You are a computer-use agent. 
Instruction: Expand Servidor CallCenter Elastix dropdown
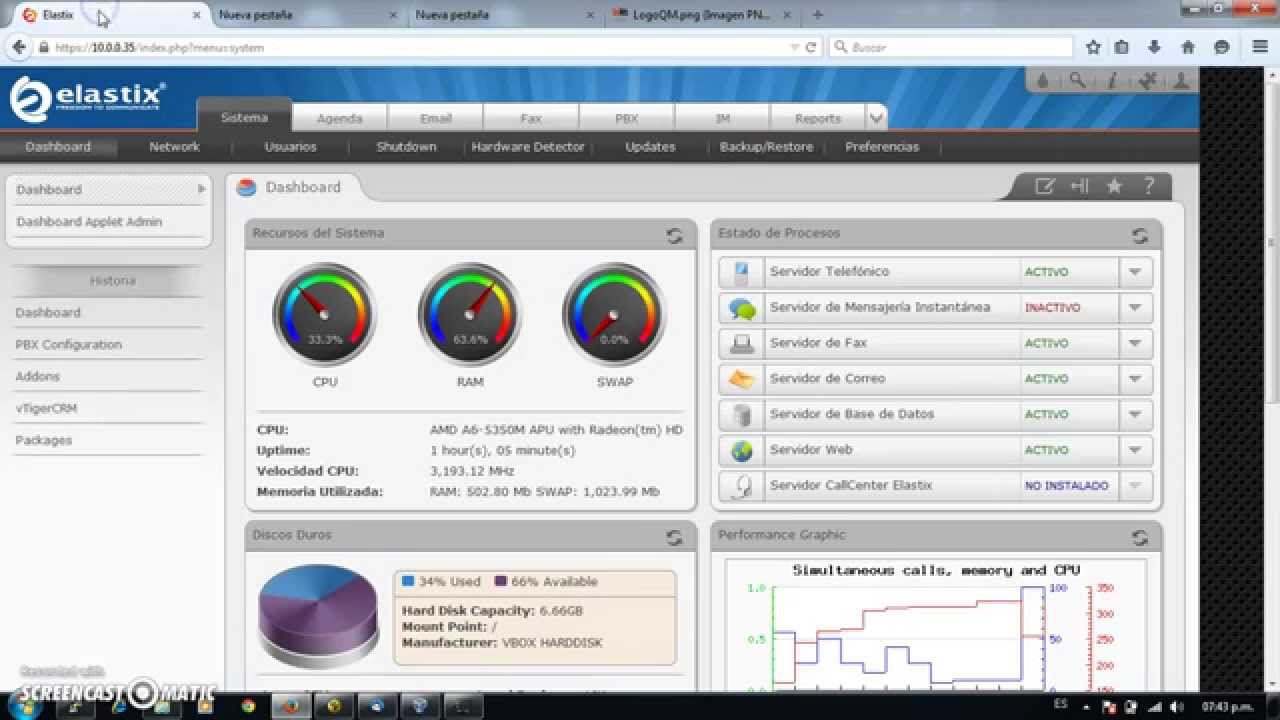pyautogui.click(x=1135, y=486)
